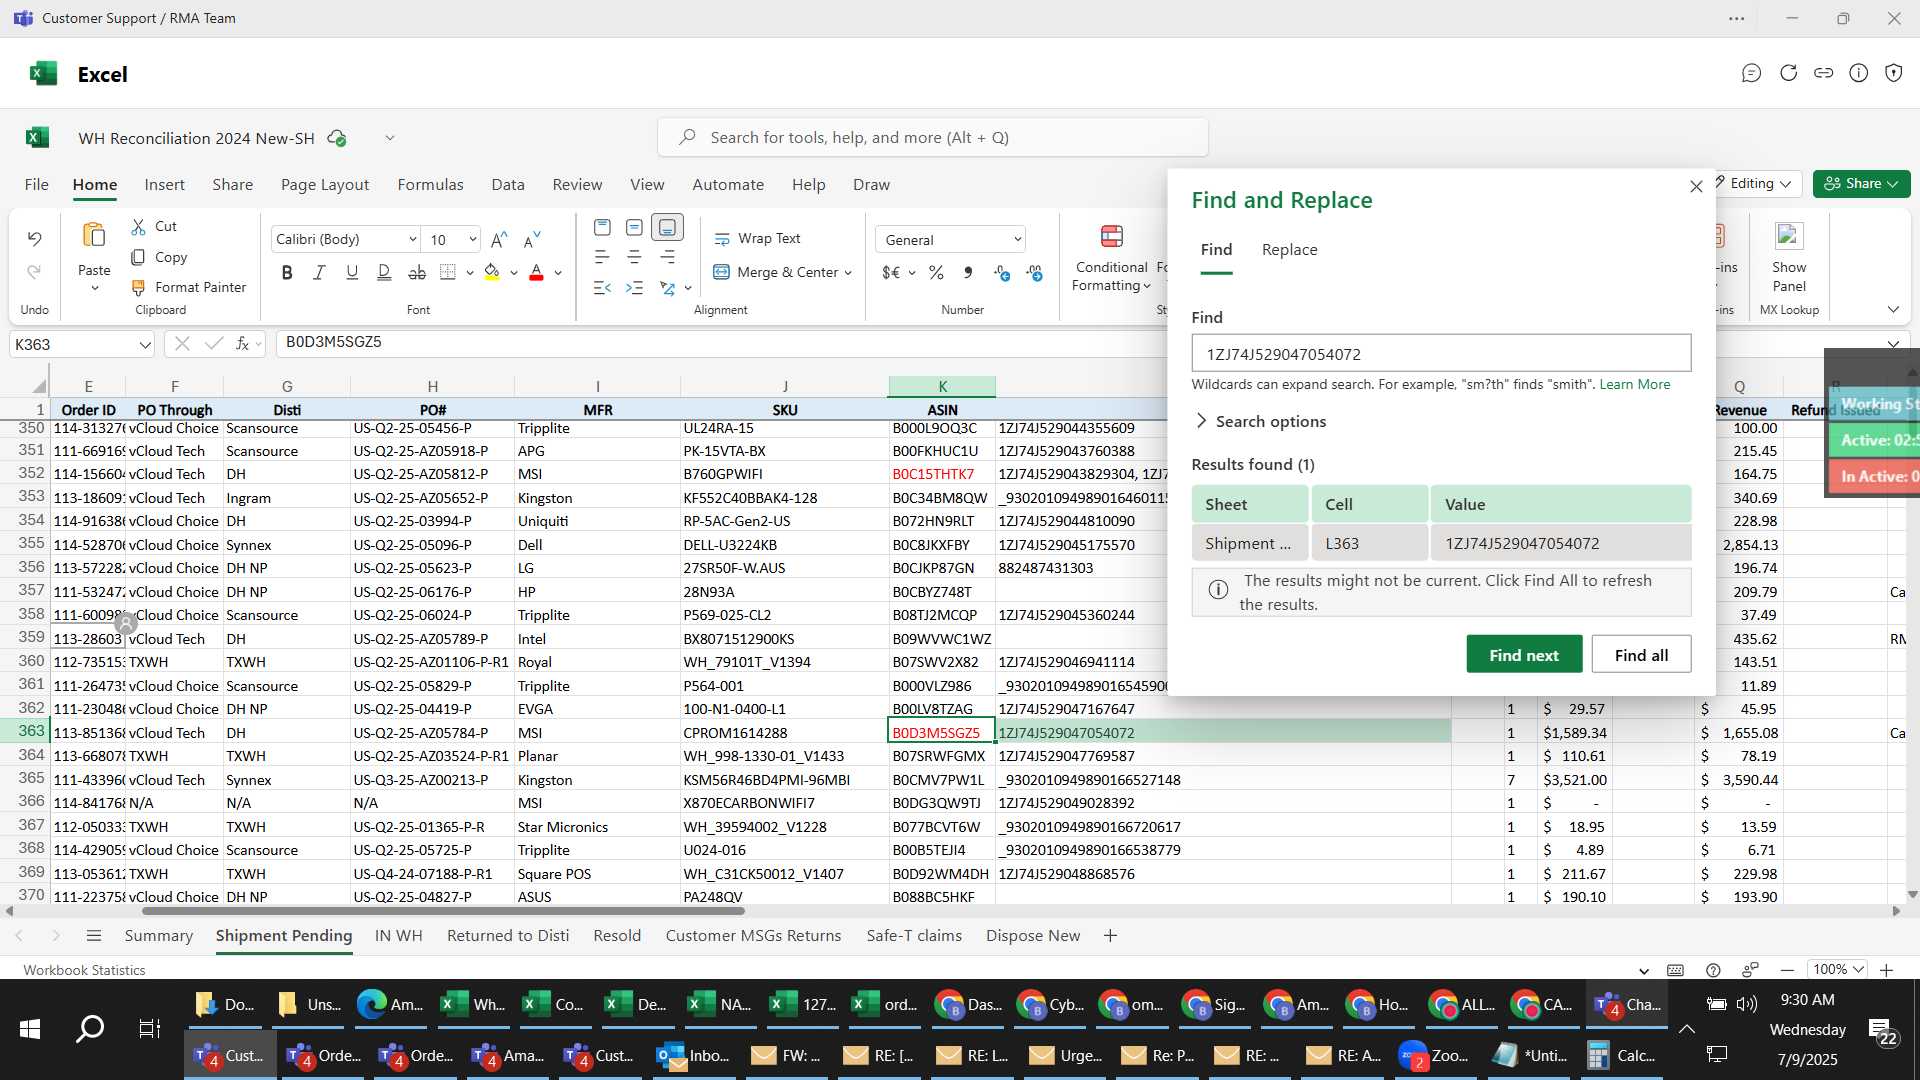The image size is (1920, 1080).
Task: Increase cell indent
Action: pyautogui.click(x=634, y=288)
